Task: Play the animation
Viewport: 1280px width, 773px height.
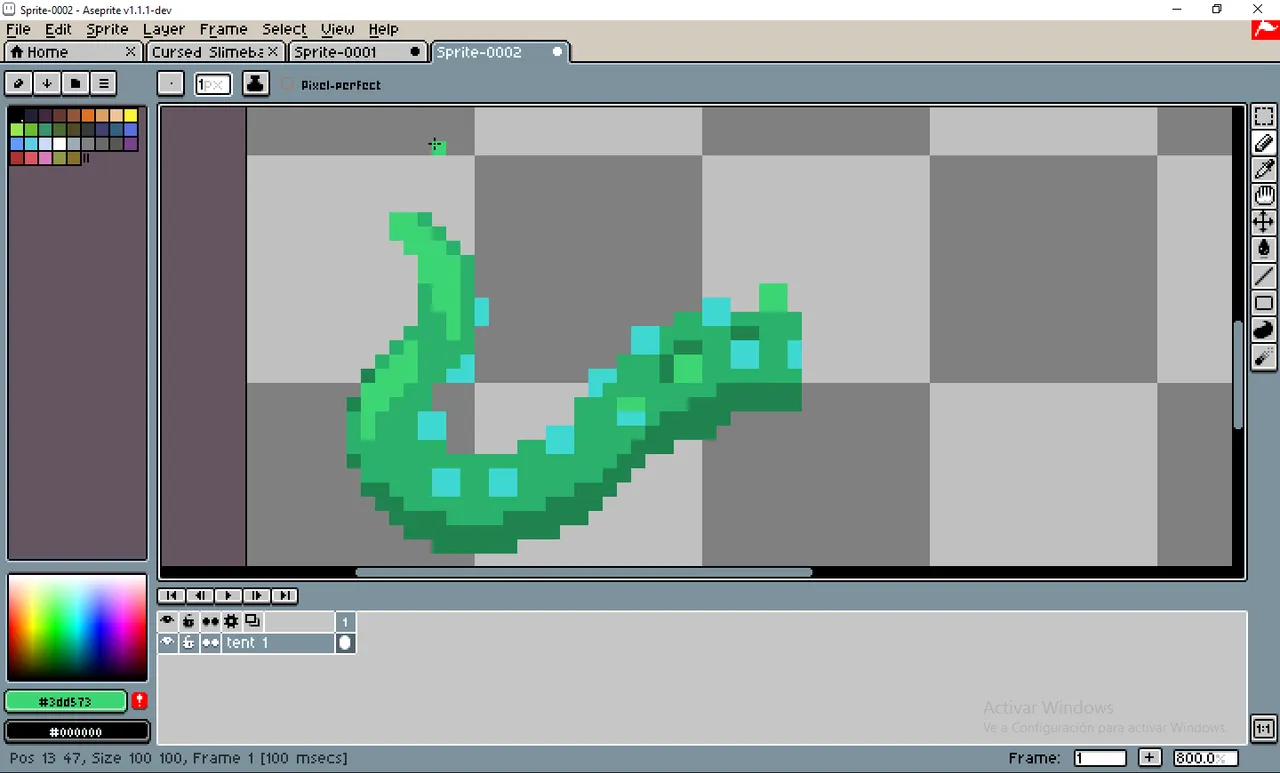Action: pos(228,595)
